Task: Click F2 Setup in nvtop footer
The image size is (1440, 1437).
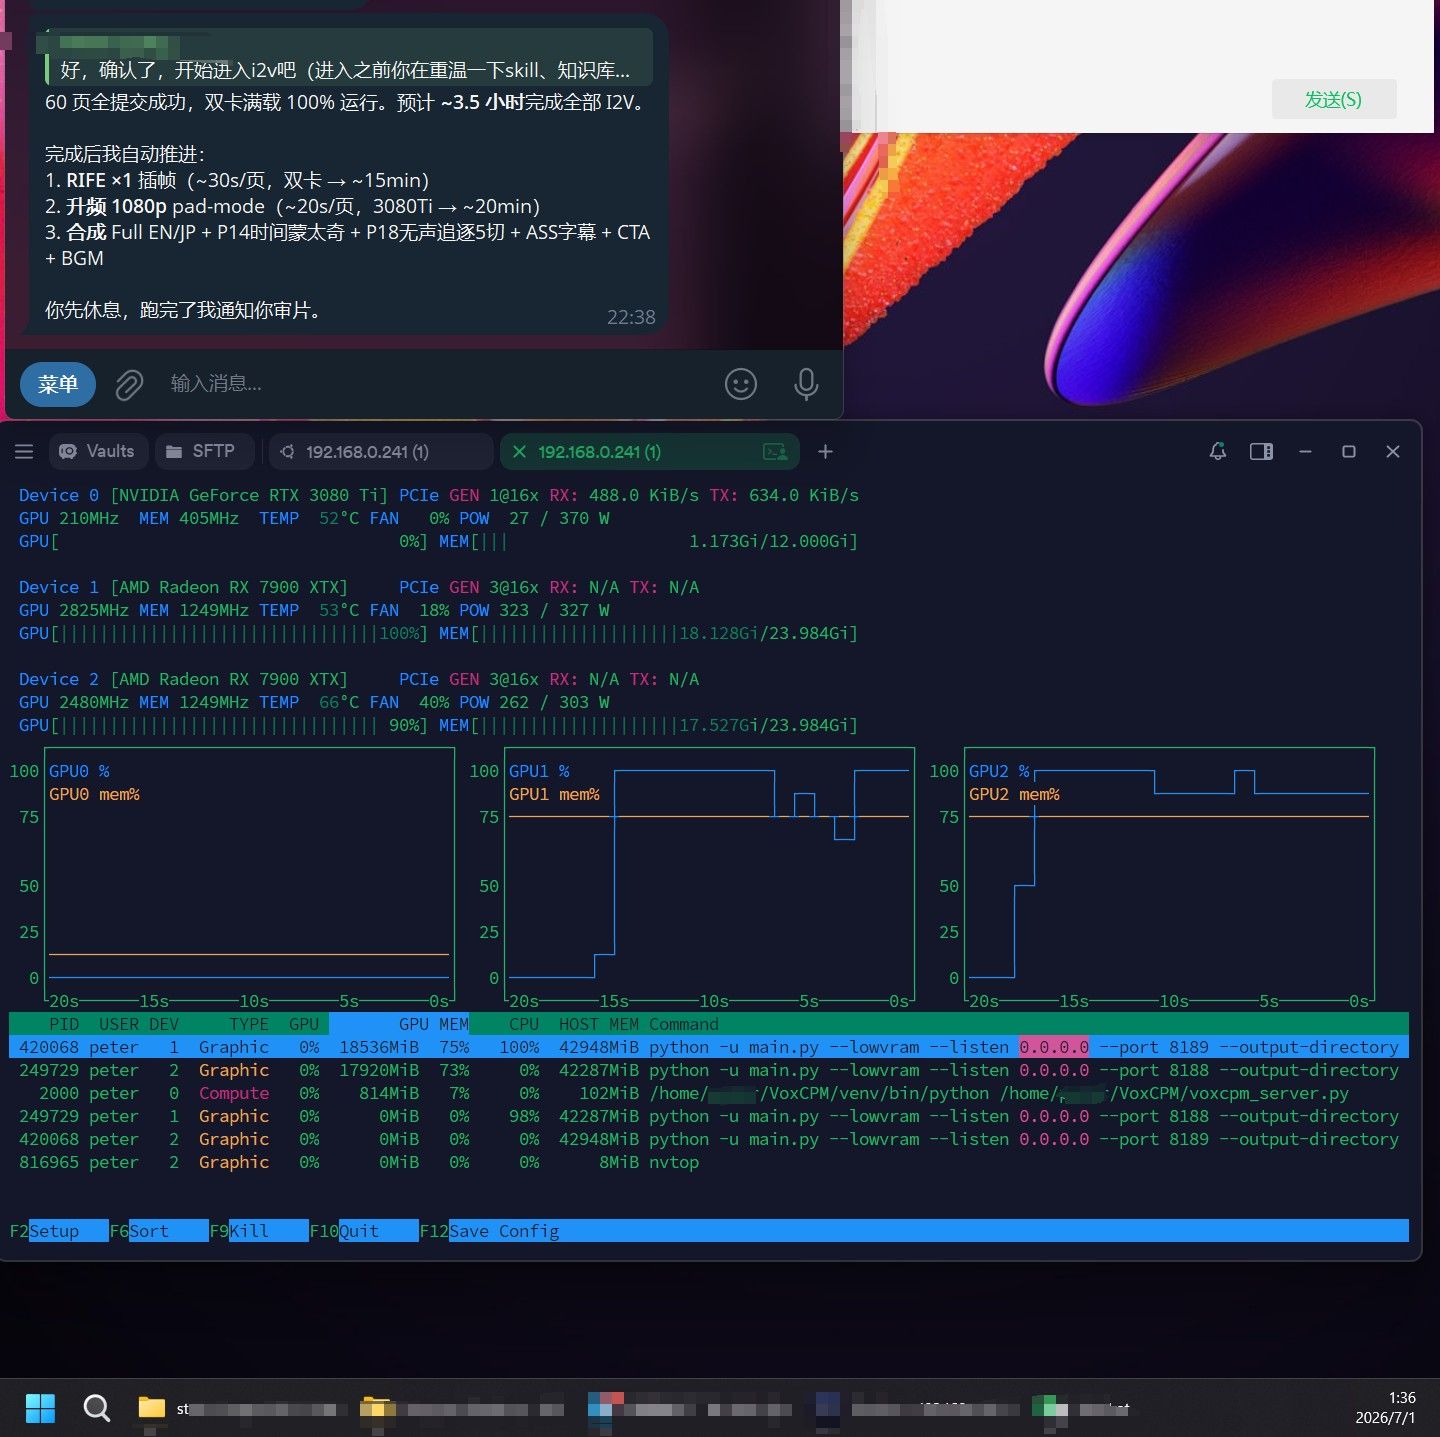Action: pyautogui.click(x=58, y=1231)
